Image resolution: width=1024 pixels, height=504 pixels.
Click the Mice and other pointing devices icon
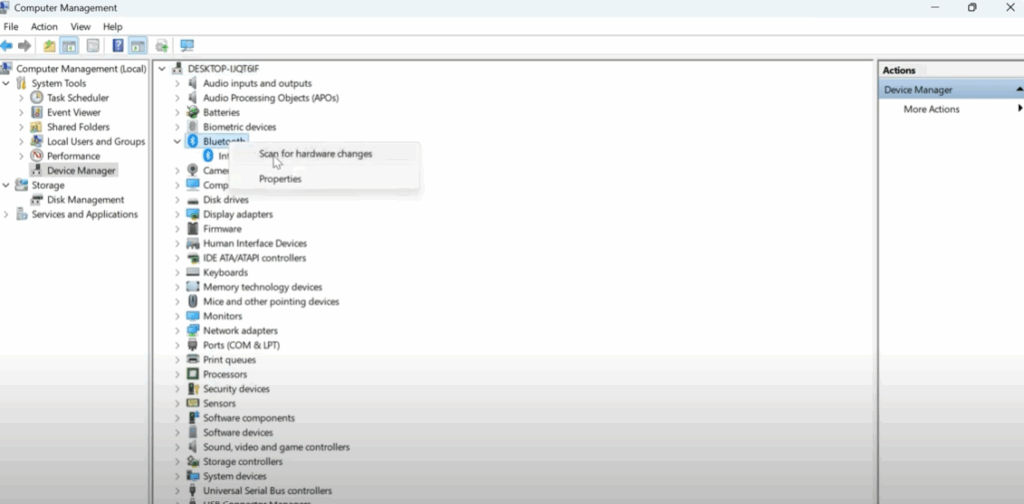click(193, 301)
